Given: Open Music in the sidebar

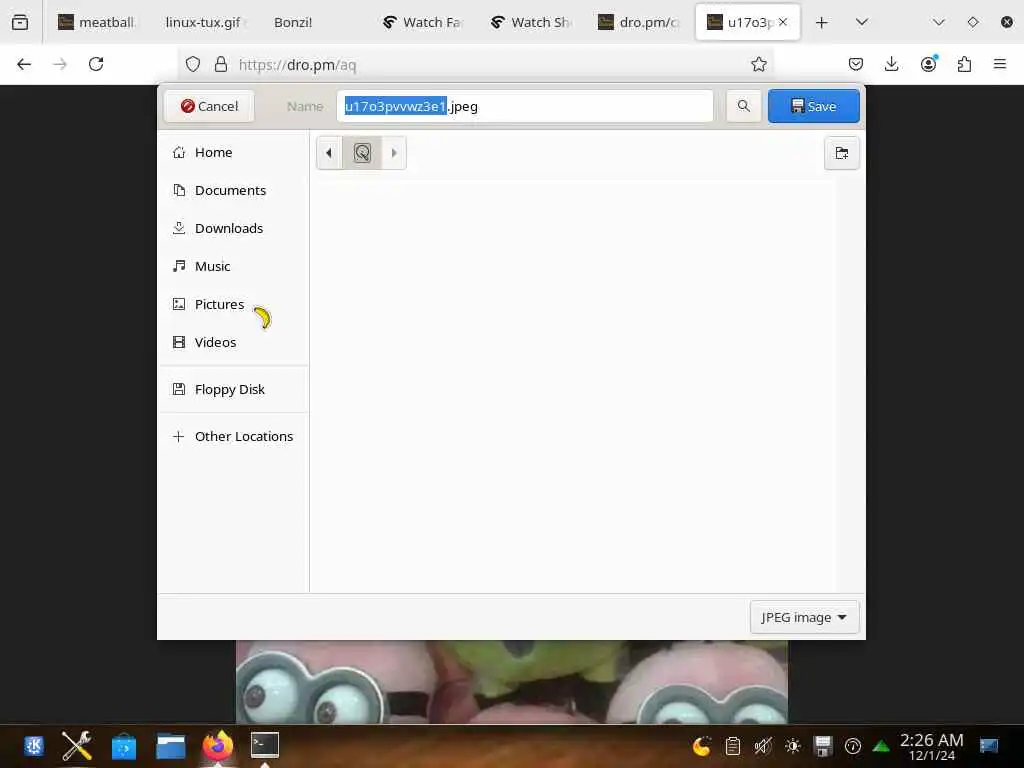Looking at the screenshot, I should point(233,266).
